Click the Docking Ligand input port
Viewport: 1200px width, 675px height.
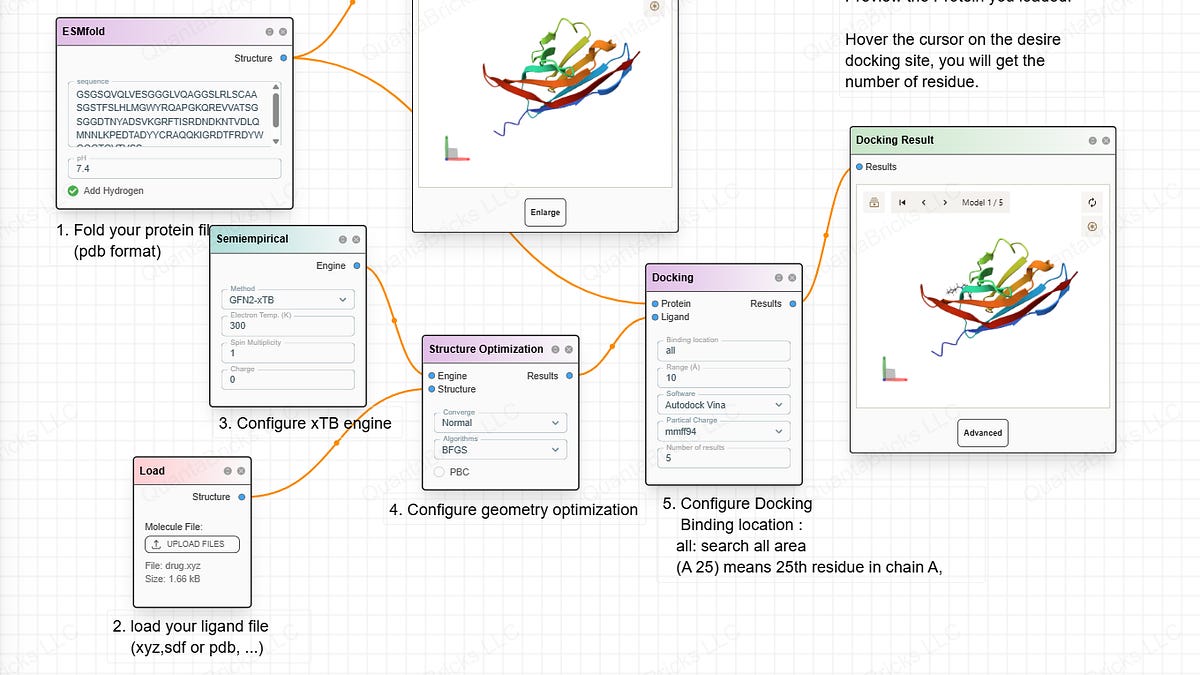click(x=655, y=317)
